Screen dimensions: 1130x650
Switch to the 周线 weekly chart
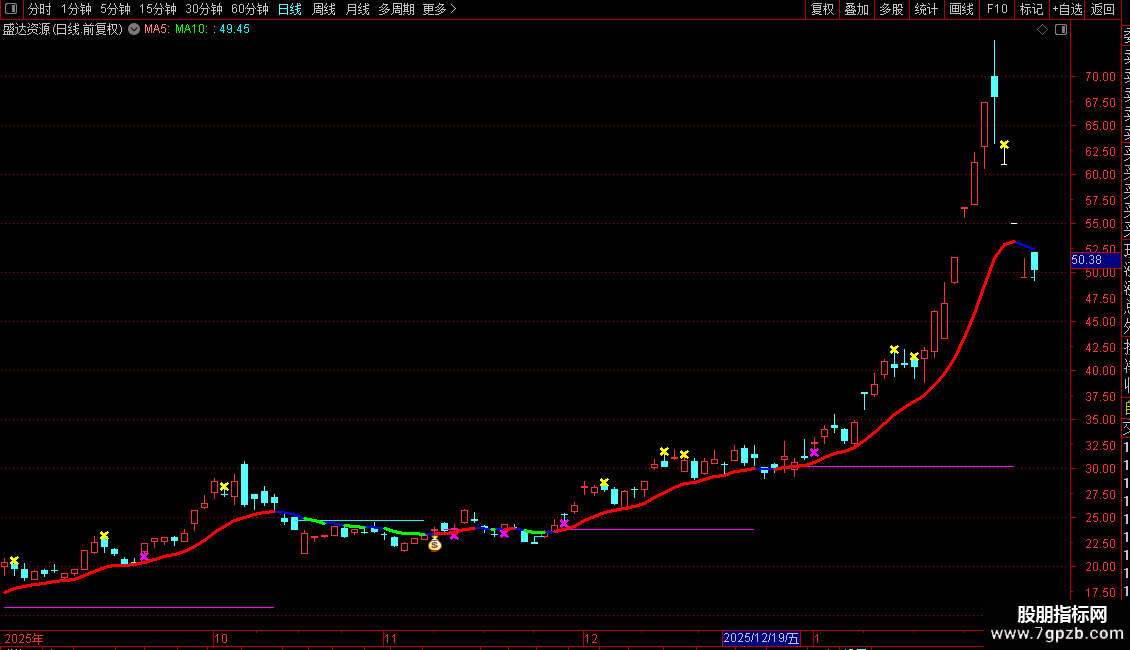[x=324, y=9]
